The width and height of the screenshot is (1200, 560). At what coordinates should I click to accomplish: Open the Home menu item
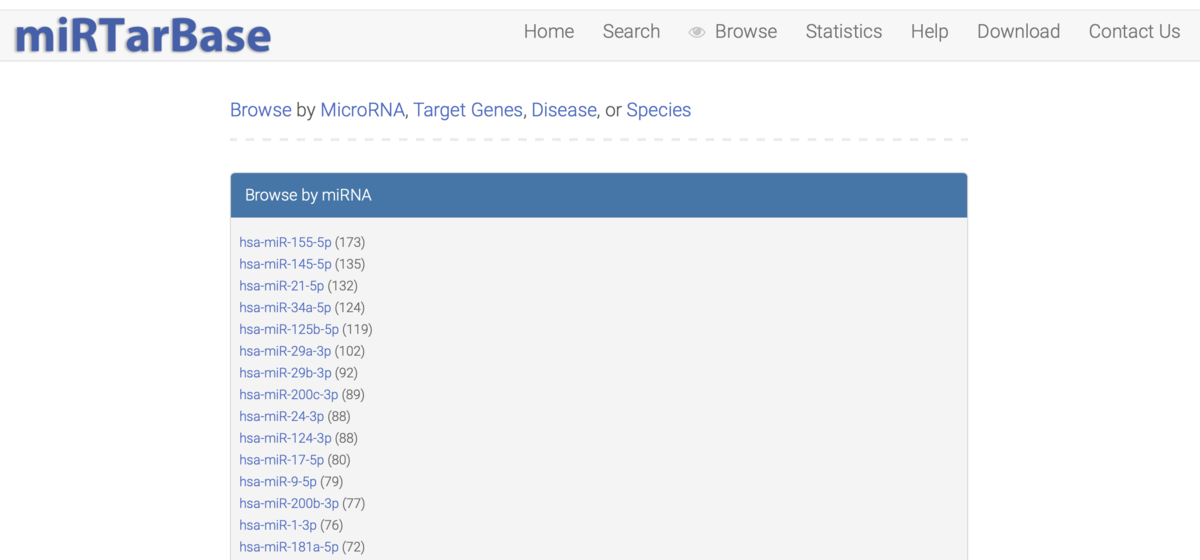549,32
